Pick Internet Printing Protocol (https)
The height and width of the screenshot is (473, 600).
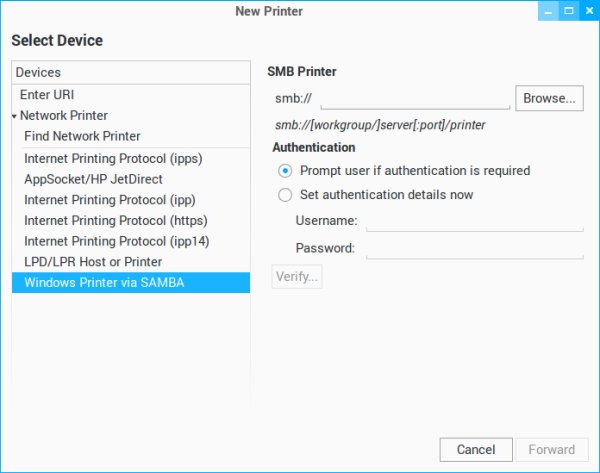[x=116, y=220]
